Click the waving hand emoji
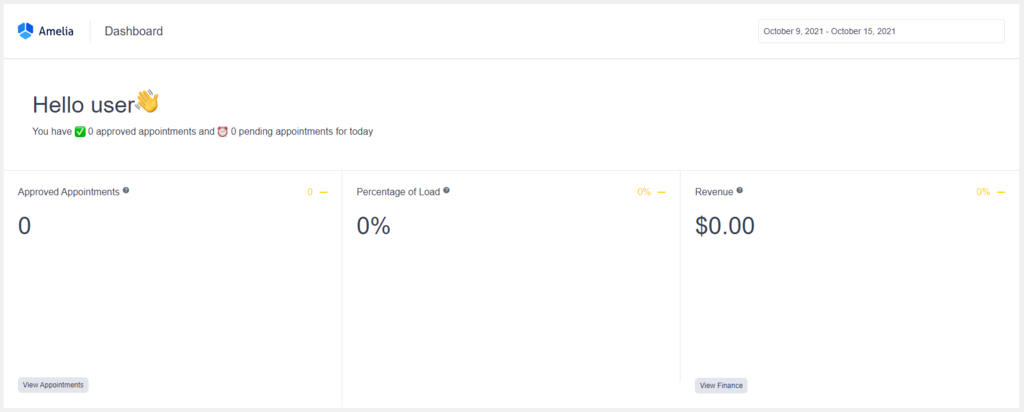This screenshot has width=1024, height=412. coord(147,102)
